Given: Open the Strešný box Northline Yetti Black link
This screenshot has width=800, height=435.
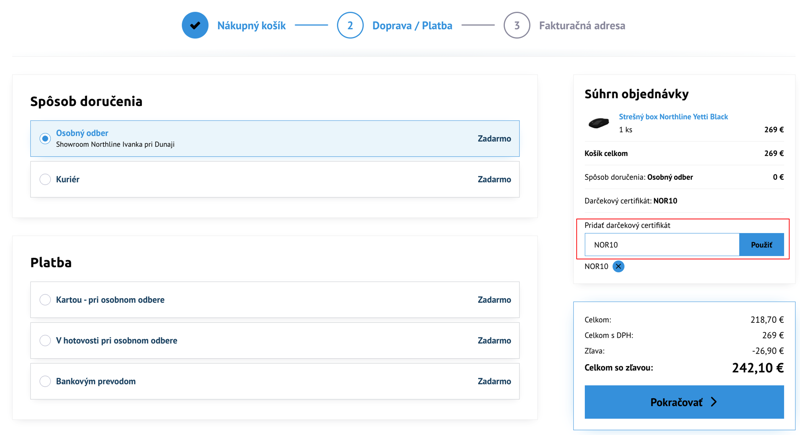Looking at the screenshot, I should (673, 117).
